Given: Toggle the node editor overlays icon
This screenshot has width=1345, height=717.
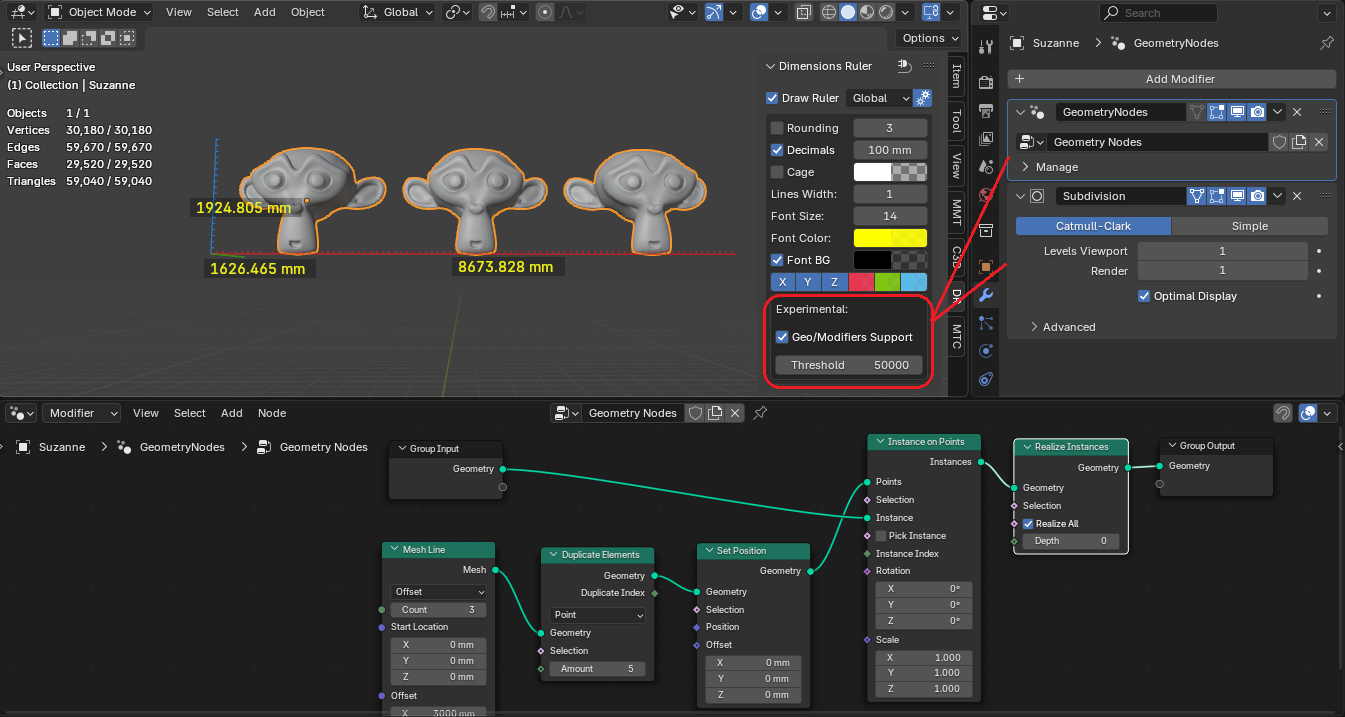Looking at the screenshot, I should 1307,413.
